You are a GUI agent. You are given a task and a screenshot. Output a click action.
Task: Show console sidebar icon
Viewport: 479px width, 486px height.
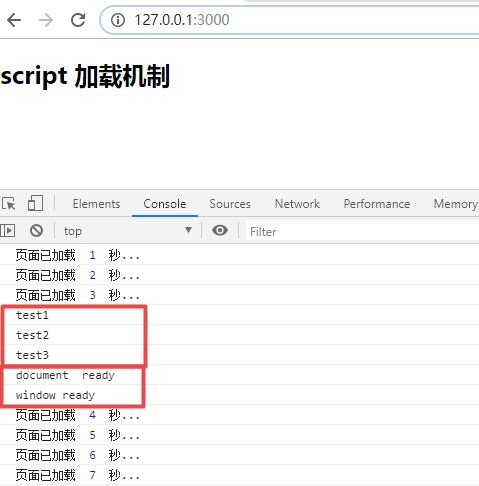click(8, 231)
